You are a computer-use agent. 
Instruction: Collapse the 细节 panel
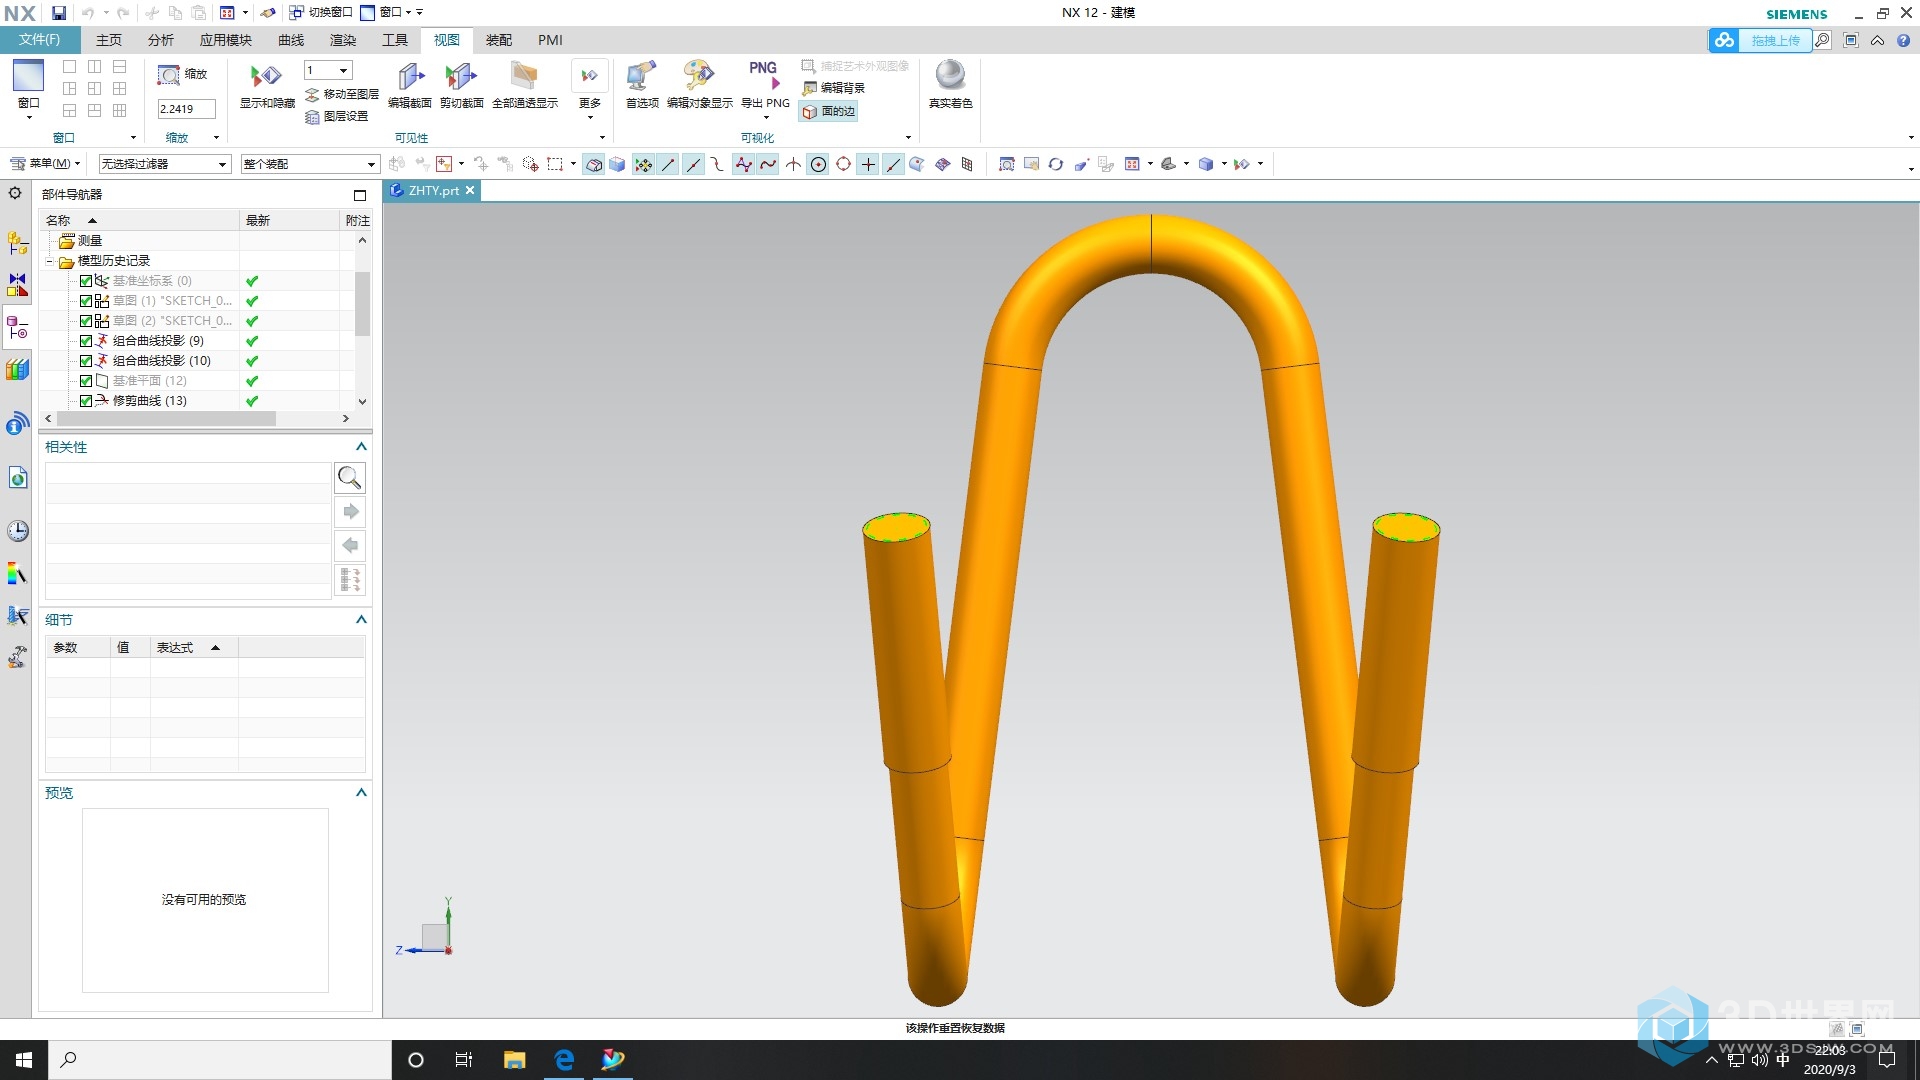[361, 620]
